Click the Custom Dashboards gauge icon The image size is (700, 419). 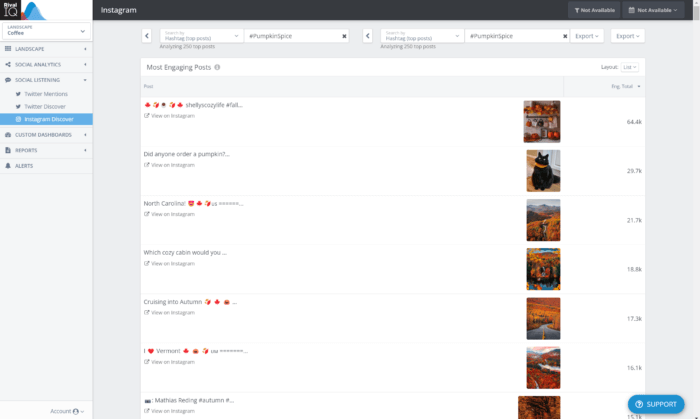click(x=8, y=135)
